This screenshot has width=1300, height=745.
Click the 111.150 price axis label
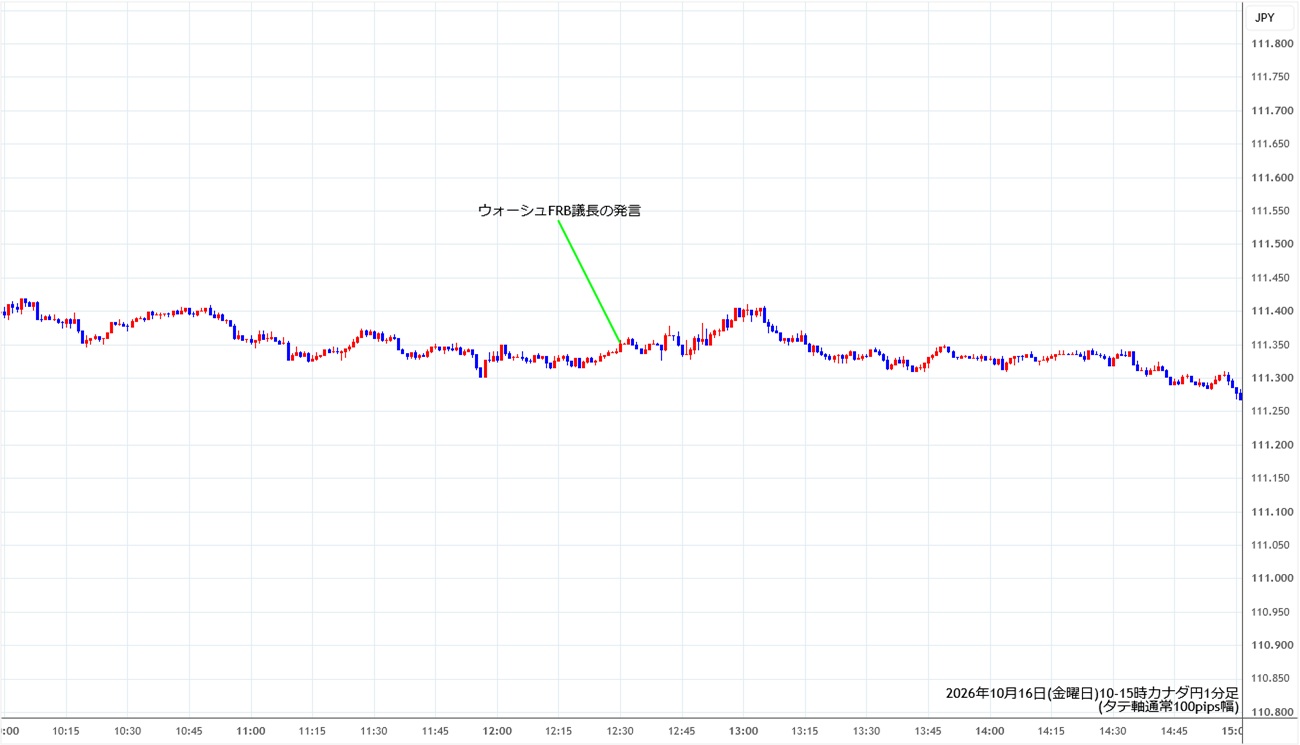coord(1271,478)
